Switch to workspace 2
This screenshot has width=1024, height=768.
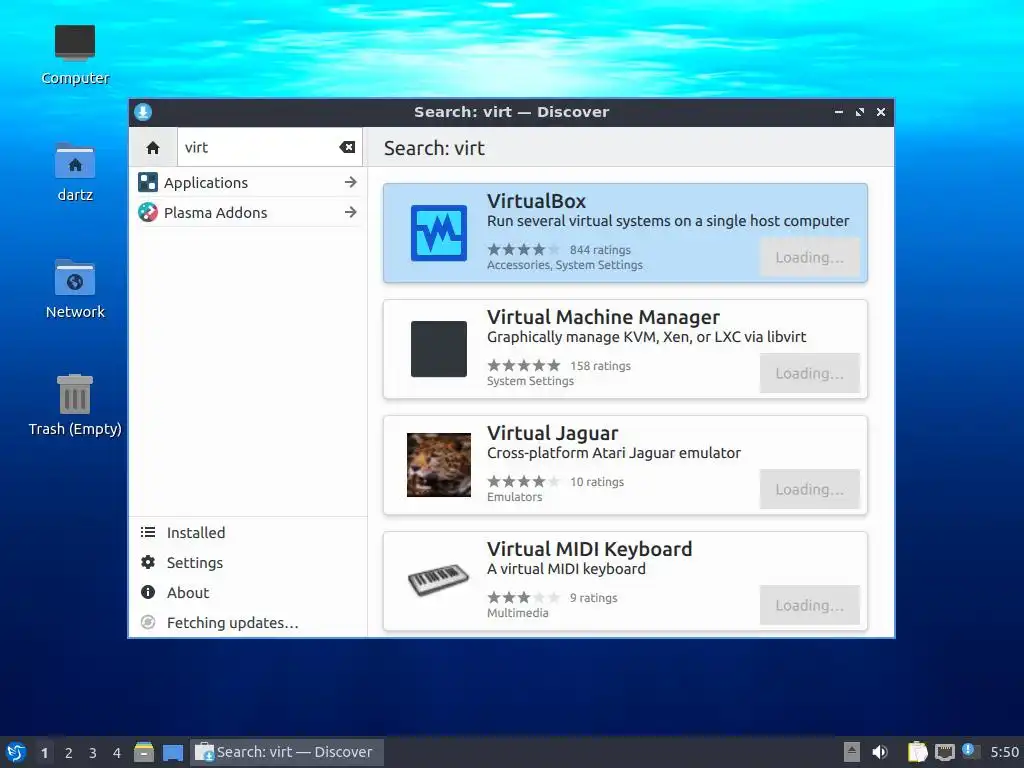pos(69,753)
